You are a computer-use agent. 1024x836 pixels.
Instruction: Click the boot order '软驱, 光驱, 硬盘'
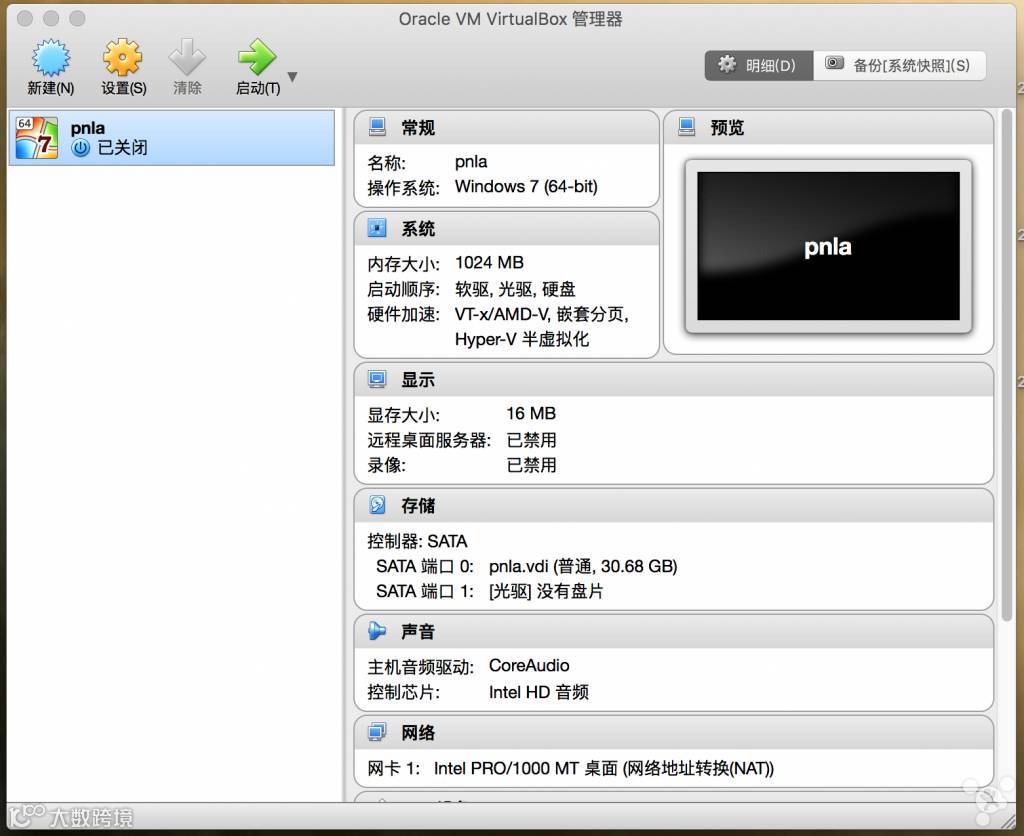[x=515, y=289]
